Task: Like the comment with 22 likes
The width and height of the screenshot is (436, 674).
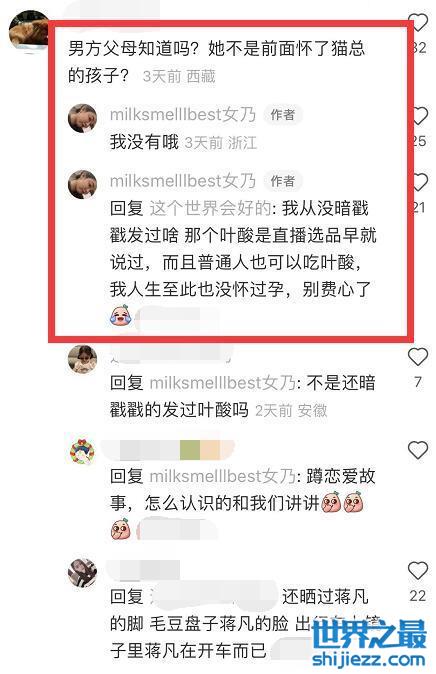Action: click(418, 571)
